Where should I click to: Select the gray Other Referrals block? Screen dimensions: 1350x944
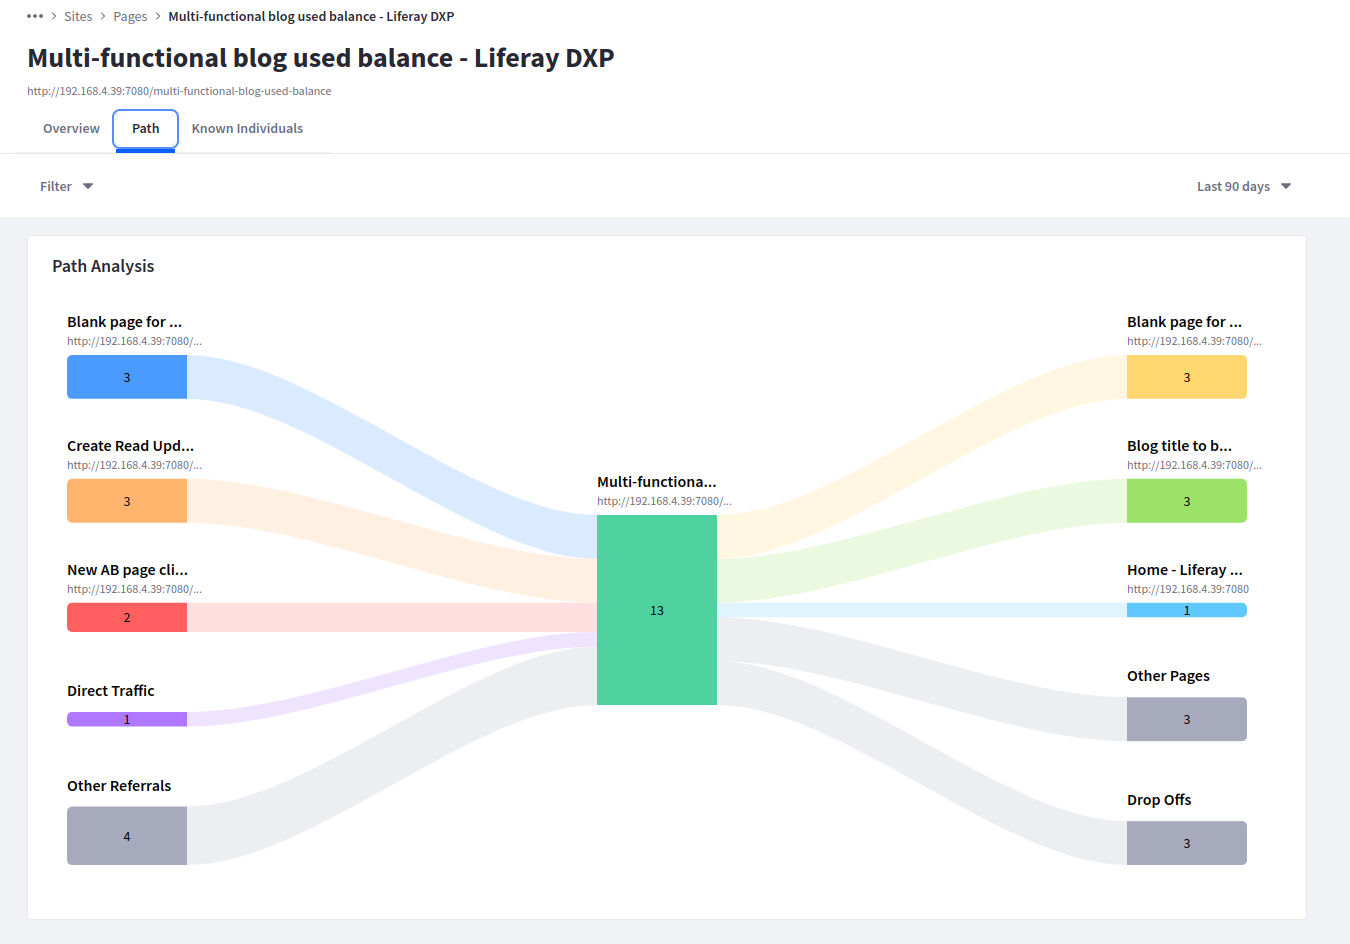coord(127,836)
